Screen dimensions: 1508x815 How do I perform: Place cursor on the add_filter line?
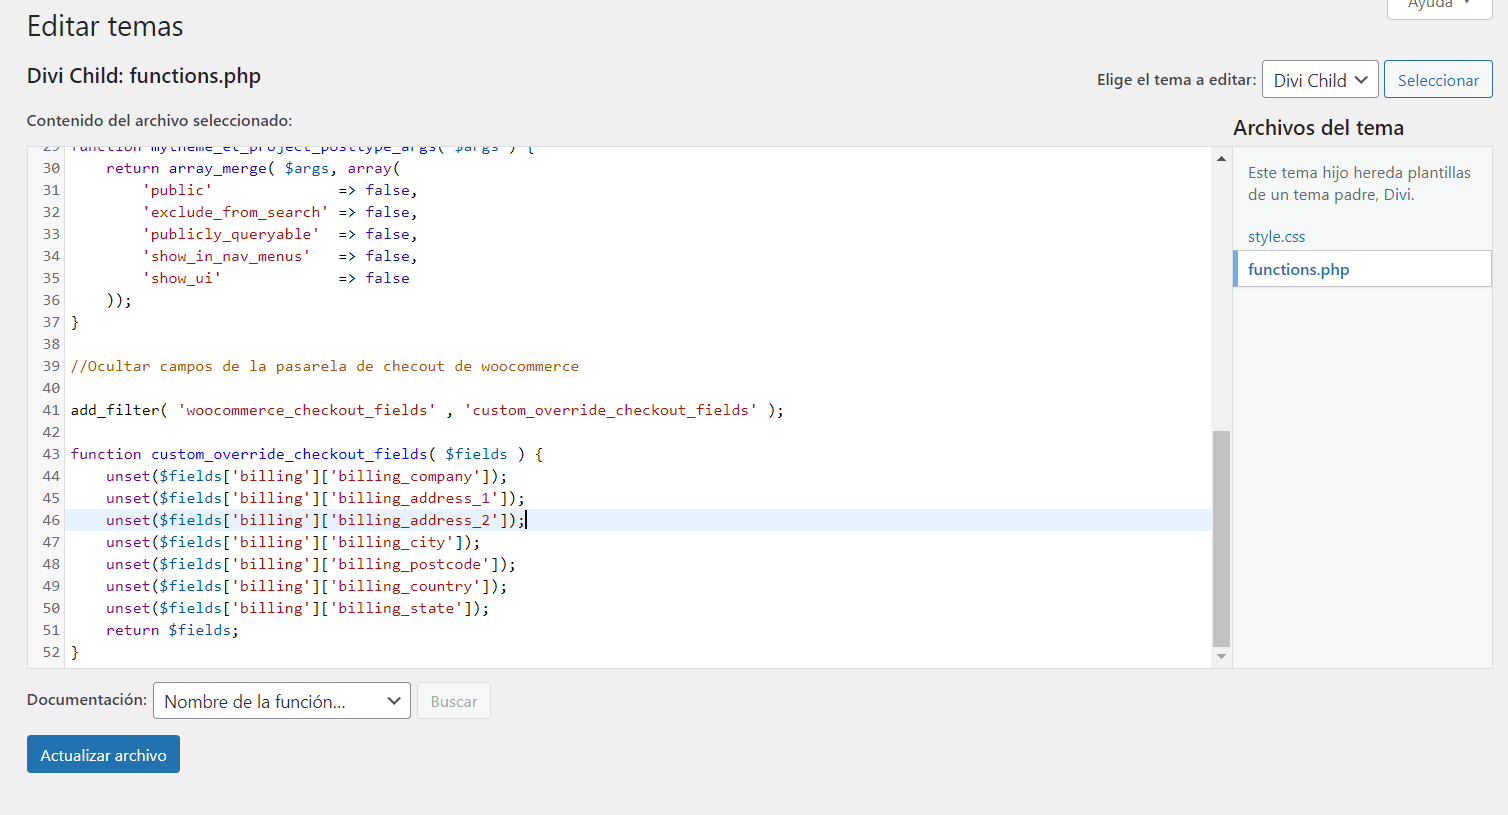427,410
